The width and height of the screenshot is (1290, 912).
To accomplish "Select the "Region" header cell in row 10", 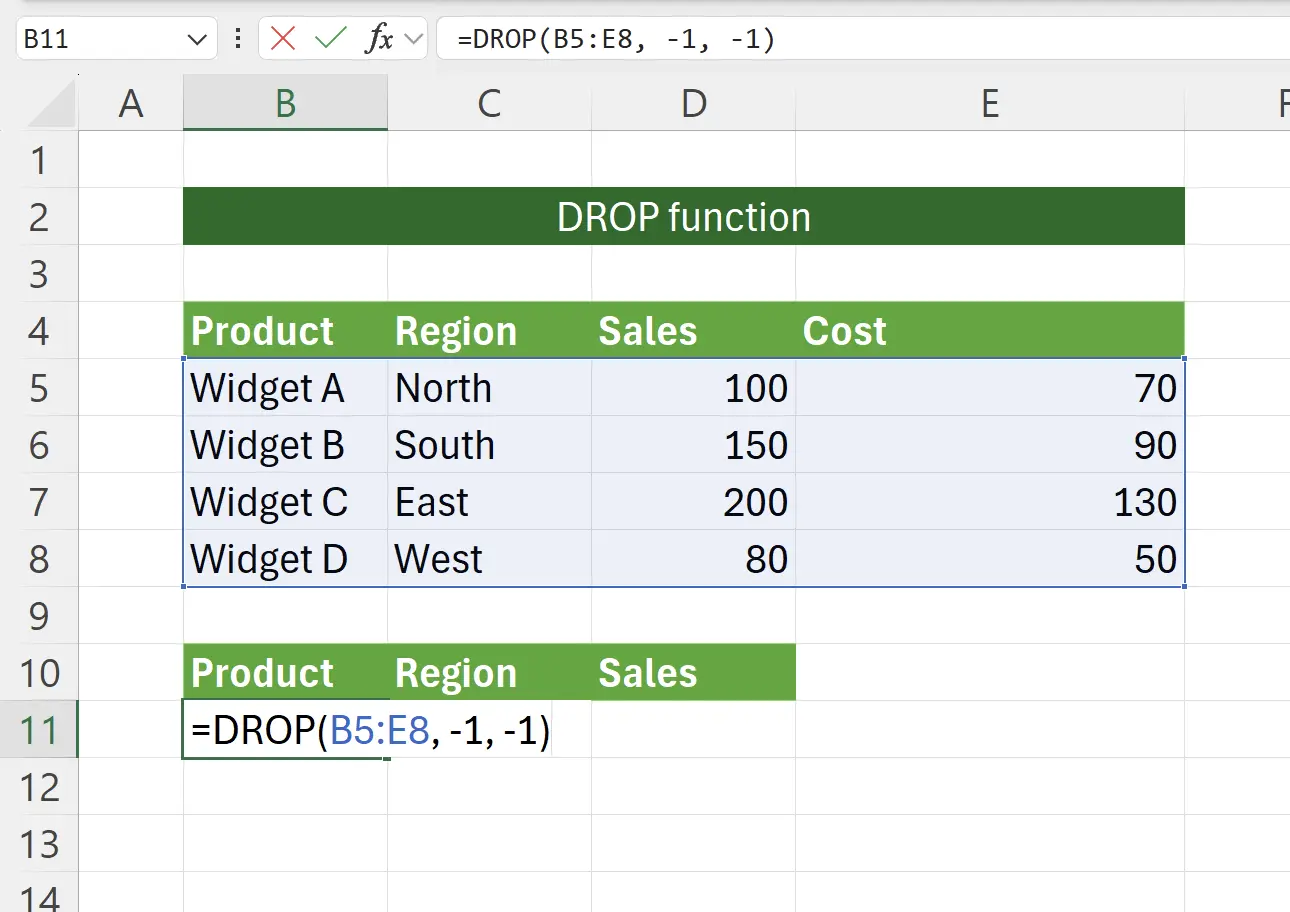I will pyautogui.click(x=489, y=673).
